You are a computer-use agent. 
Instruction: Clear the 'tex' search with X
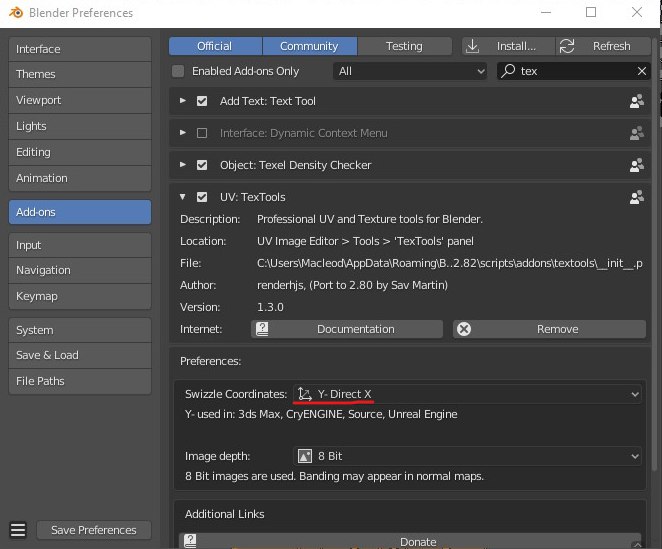coord(642,71)
